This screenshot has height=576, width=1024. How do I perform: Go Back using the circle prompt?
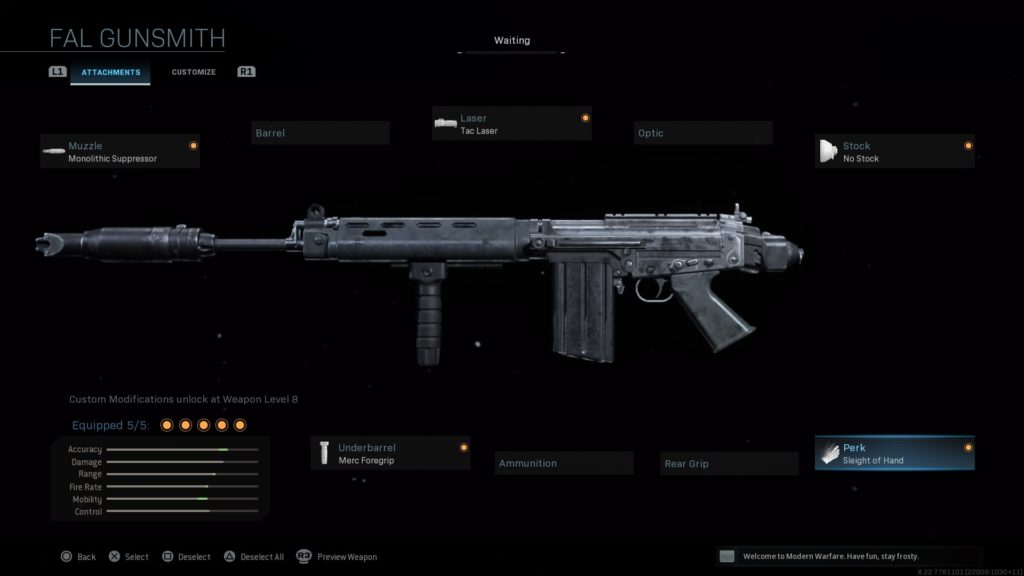[x=78, y=557]
